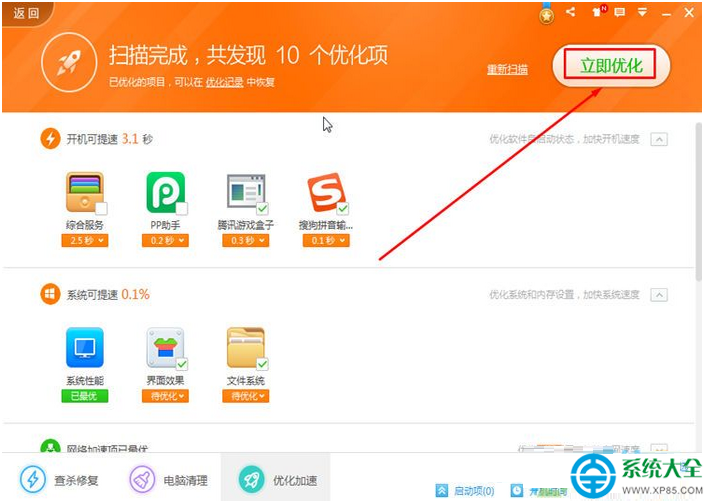705x501 pixels.
Task: Click the share icon in title bar
Action: pos(571,12)
